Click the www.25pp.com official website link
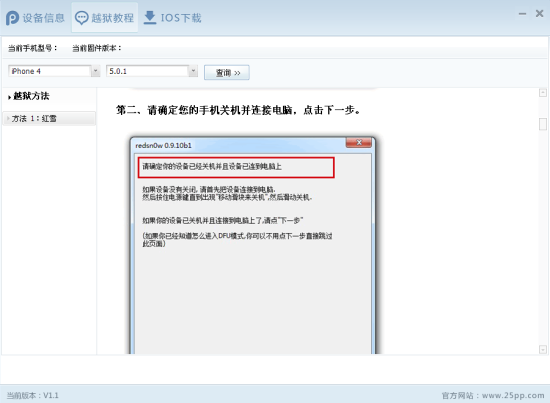This screenshot has width=550, height=403. click(513, 395)
